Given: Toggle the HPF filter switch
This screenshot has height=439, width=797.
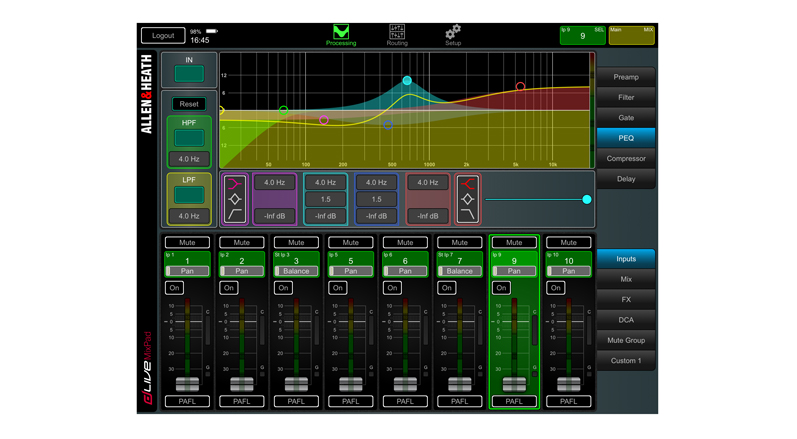Looking at the screenshot, I should click(189, 138).
